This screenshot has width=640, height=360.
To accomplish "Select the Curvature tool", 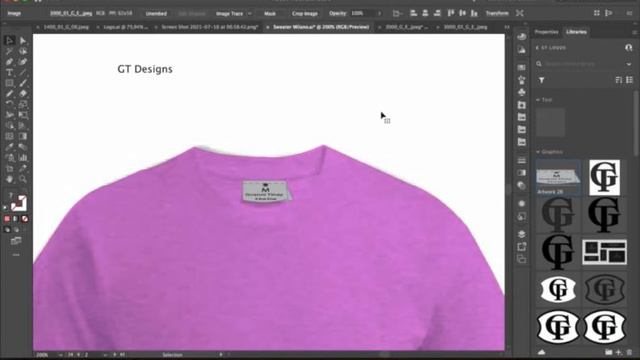I will [23, 62].
